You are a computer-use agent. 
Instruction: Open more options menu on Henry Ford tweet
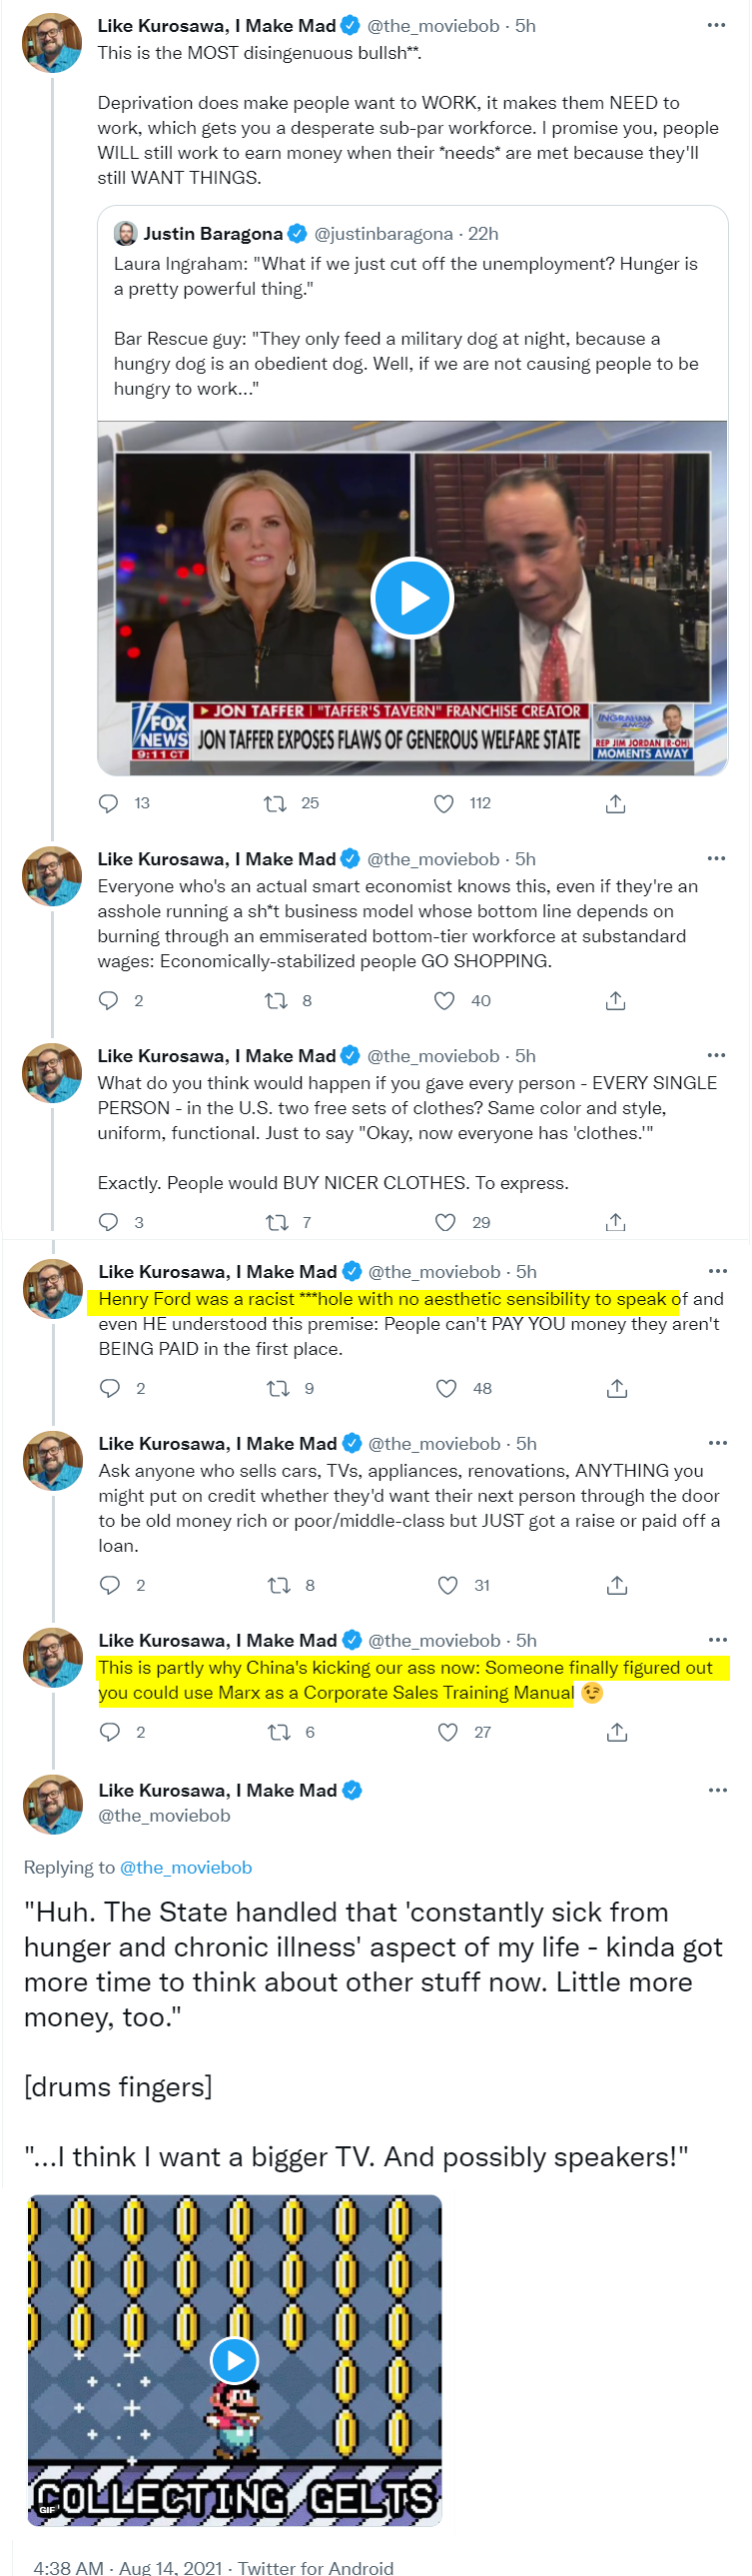click(x=718, y=1271)
